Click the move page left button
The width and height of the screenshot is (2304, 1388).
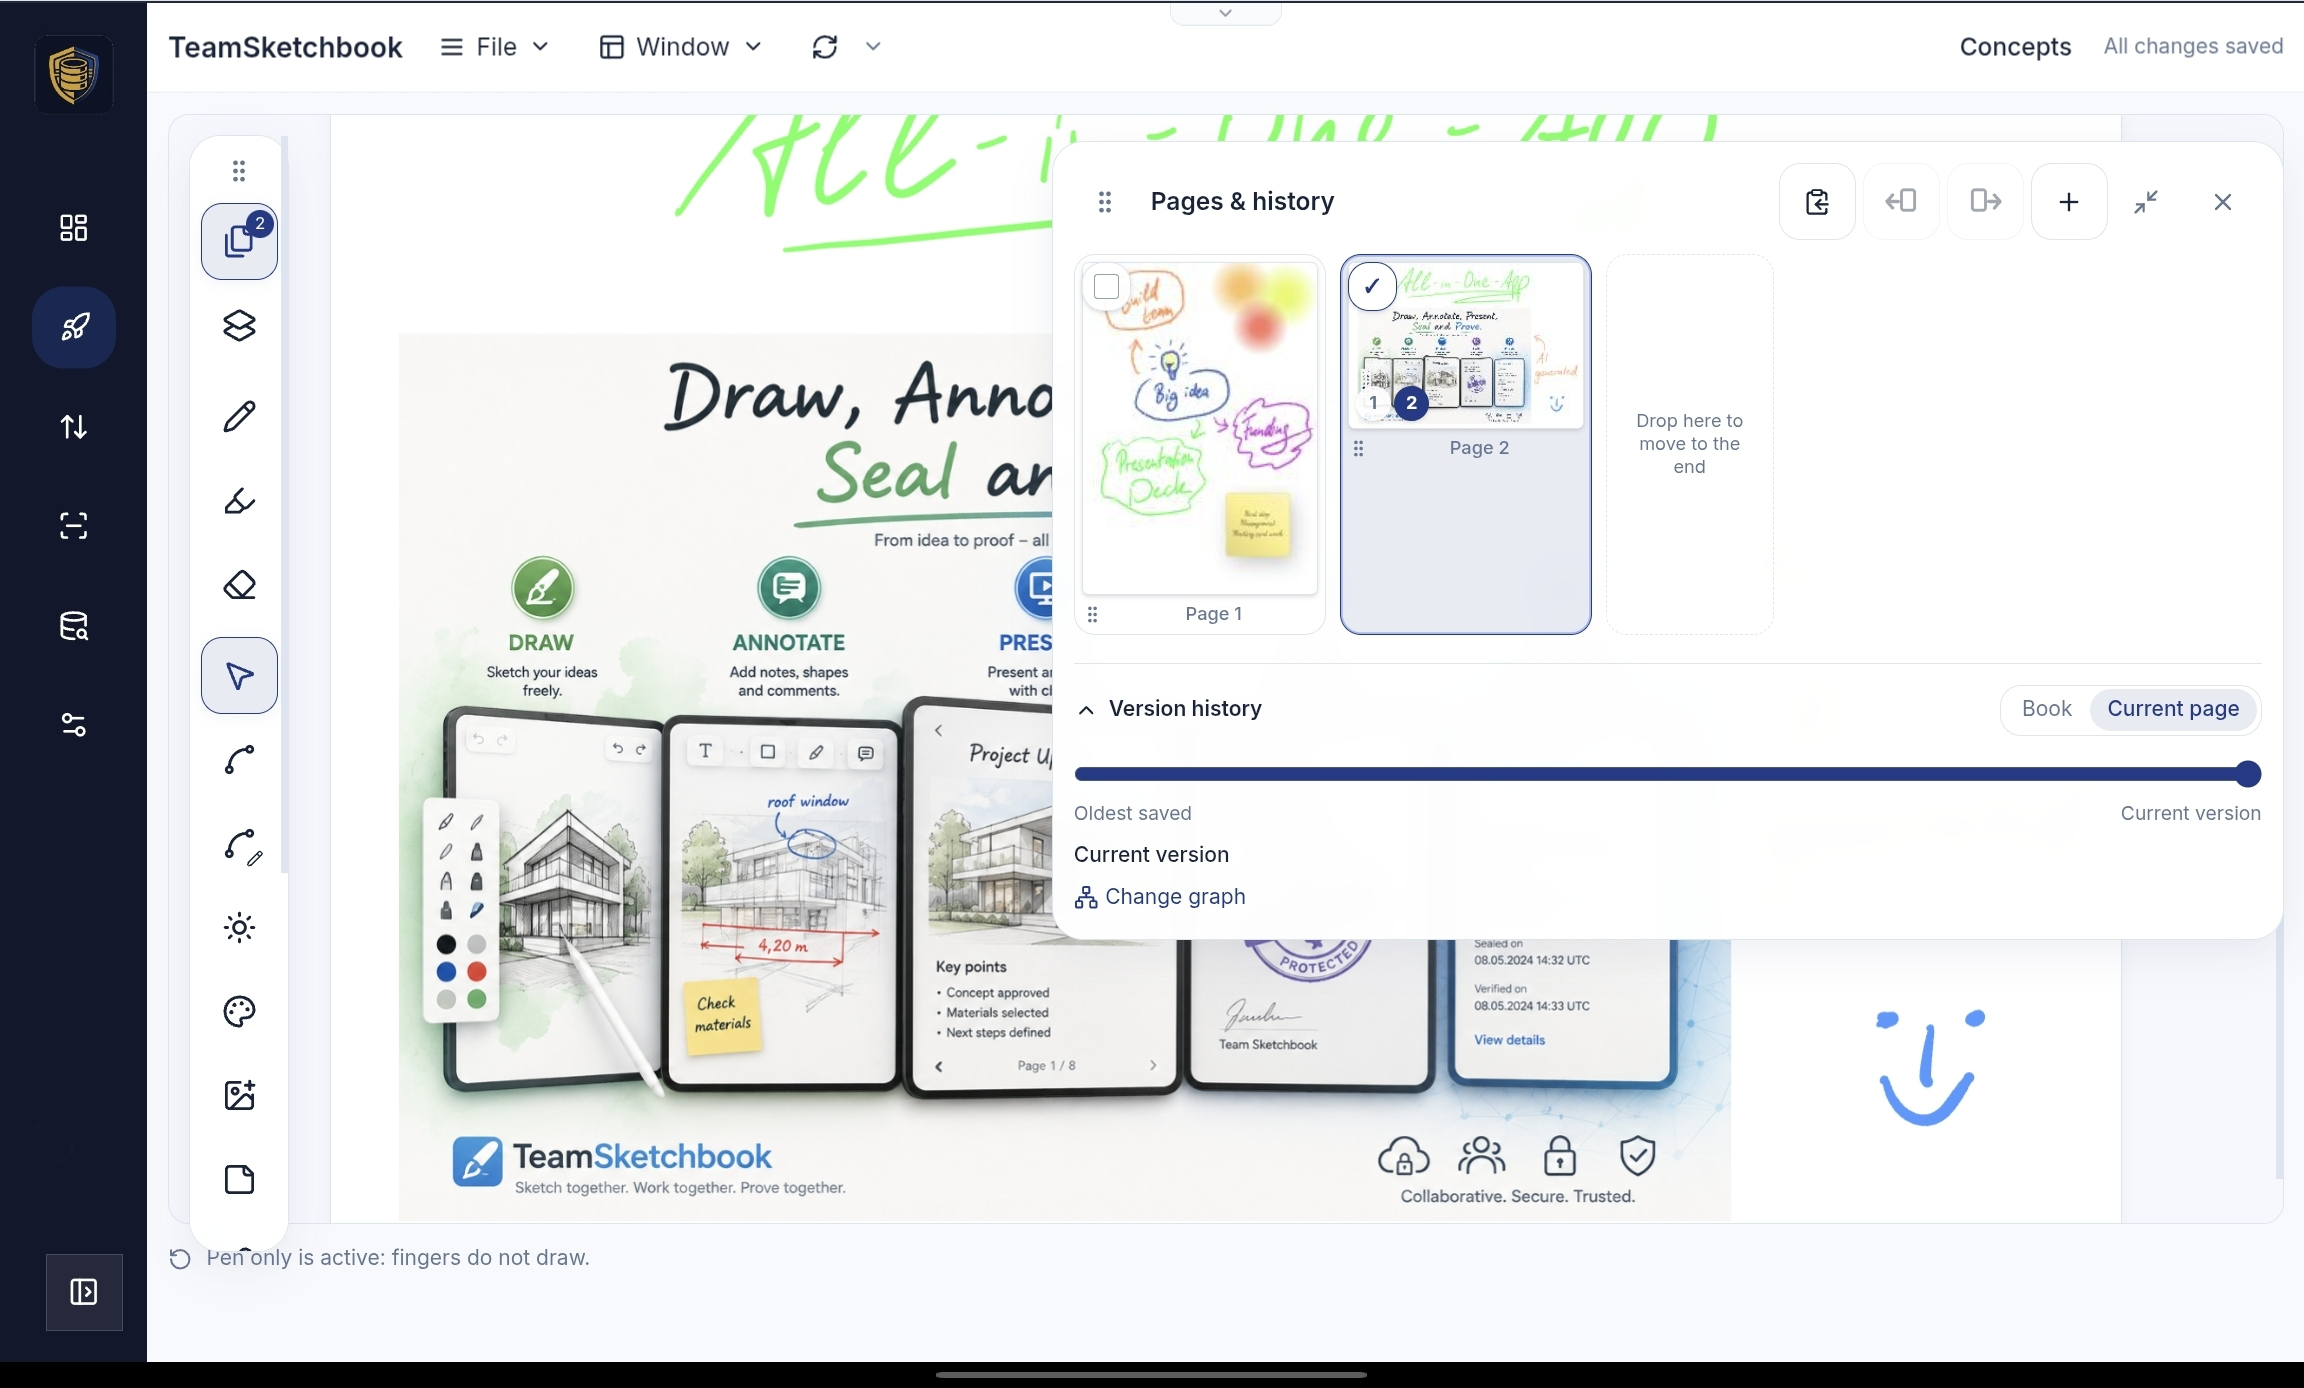pyautogui.click(x=1901, y=202)
